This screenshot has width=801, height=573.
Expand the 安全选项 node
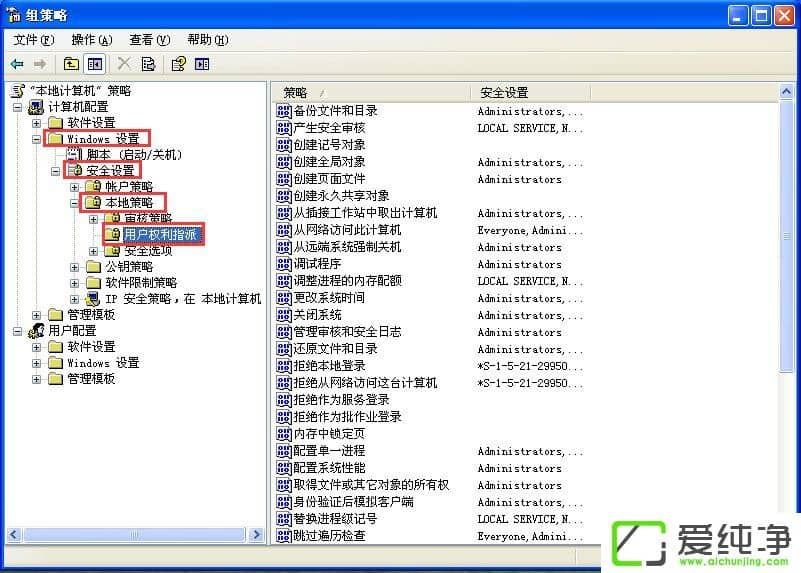93,251
